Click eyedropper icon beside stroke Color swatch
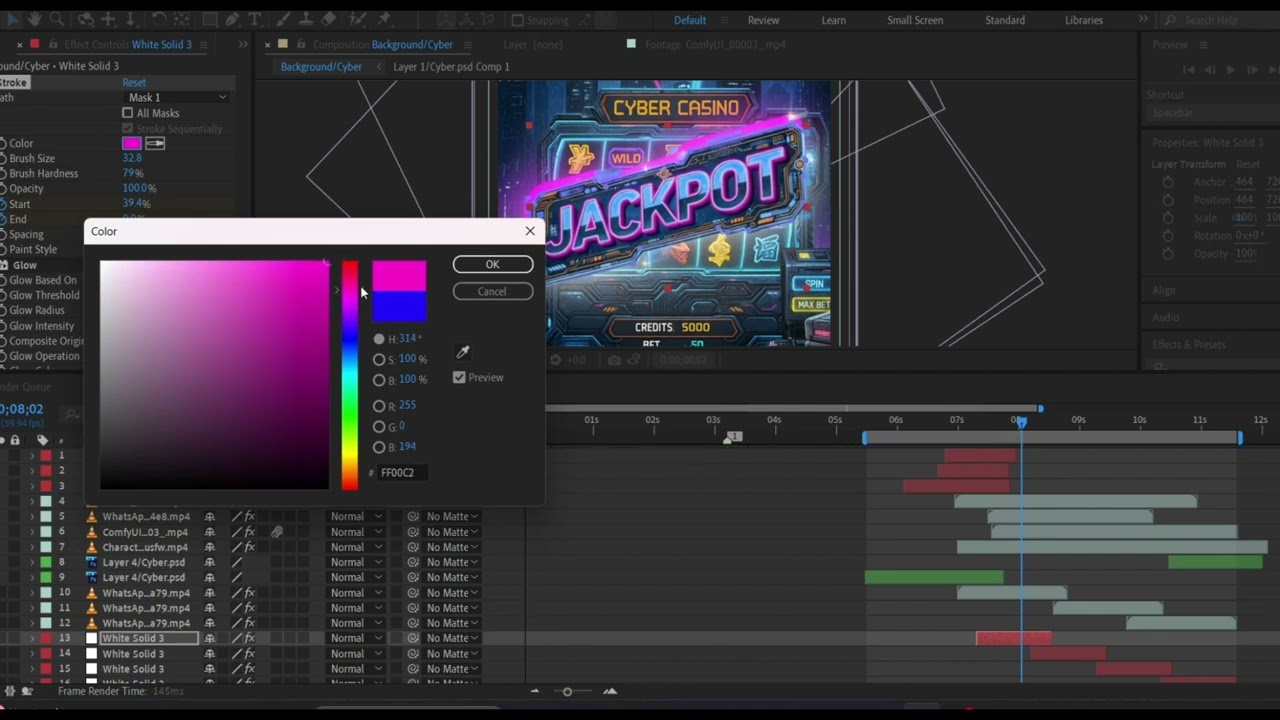The width and height of the screenshot is (1280, 720). point(155,143)
